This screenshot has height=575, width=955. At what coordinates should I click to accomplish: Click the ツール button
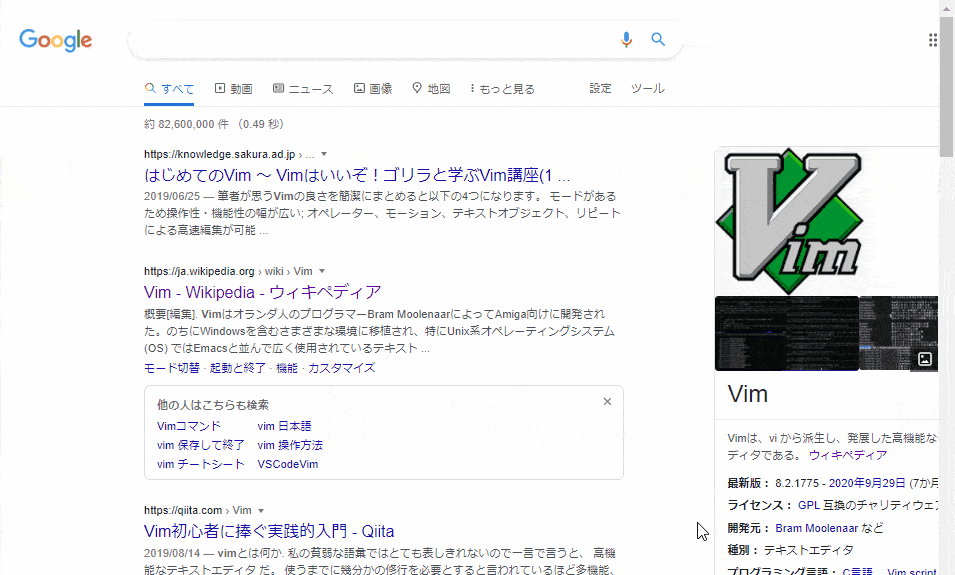(x=647, y=88)
